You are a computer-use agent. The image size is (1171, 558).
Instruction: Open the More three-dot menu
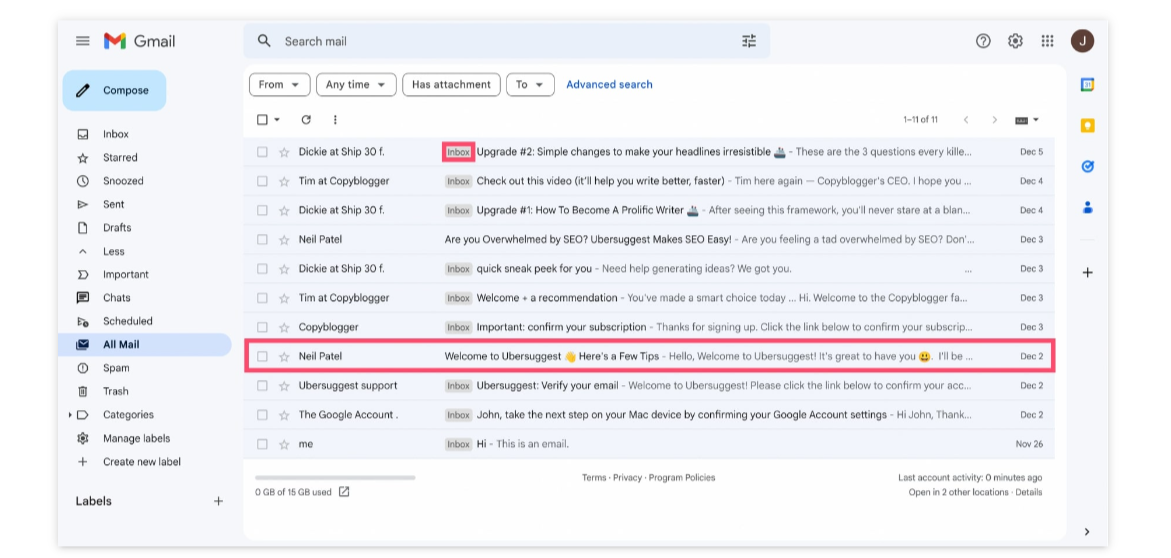(335, 120)
